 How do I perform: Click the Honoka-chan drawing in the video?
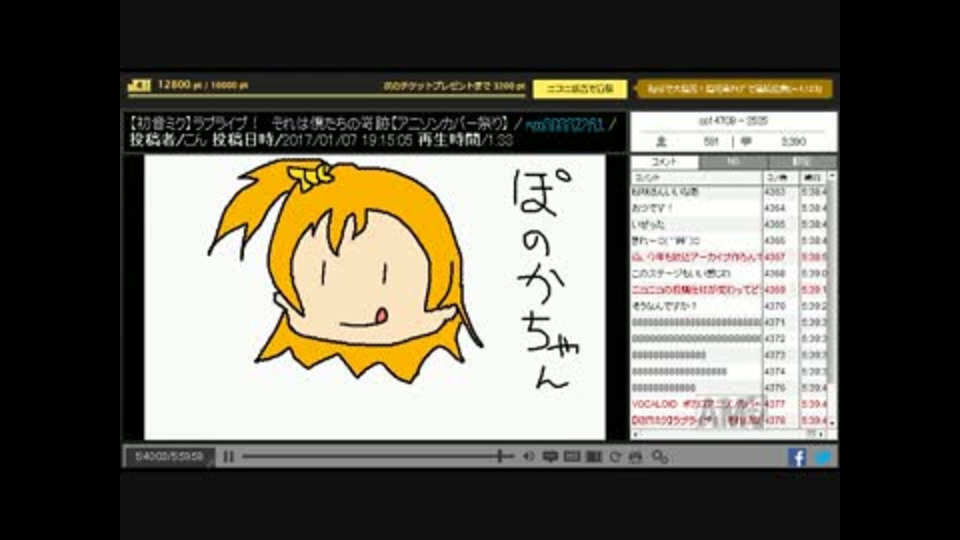coord(345,271)
